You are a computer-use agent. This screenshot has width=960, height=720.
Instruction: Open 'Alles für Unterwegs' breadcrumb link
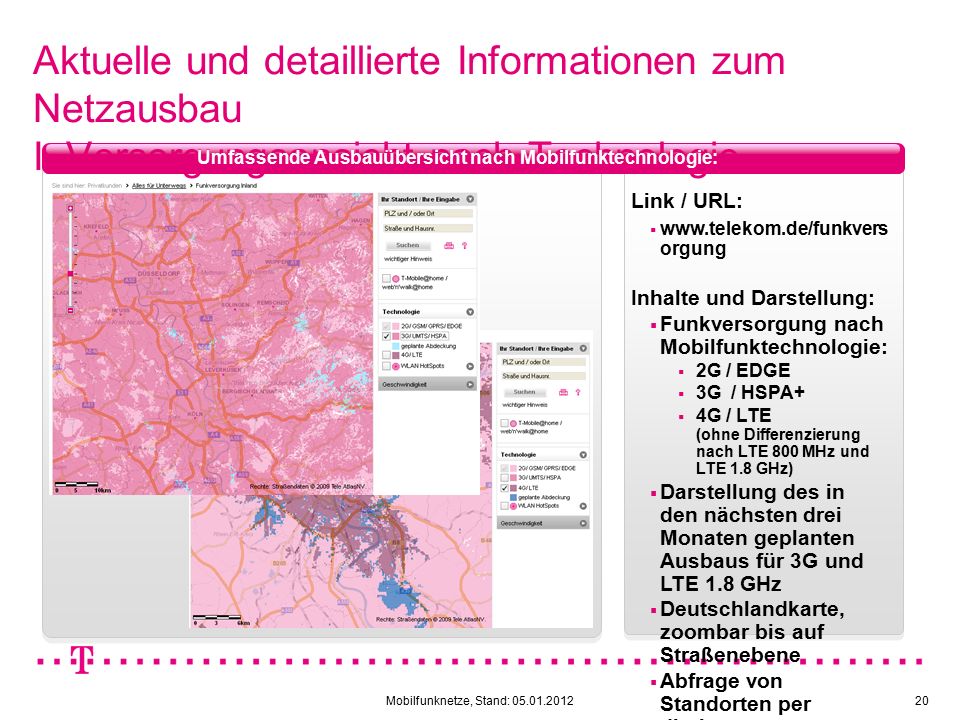tap(159, 186)
